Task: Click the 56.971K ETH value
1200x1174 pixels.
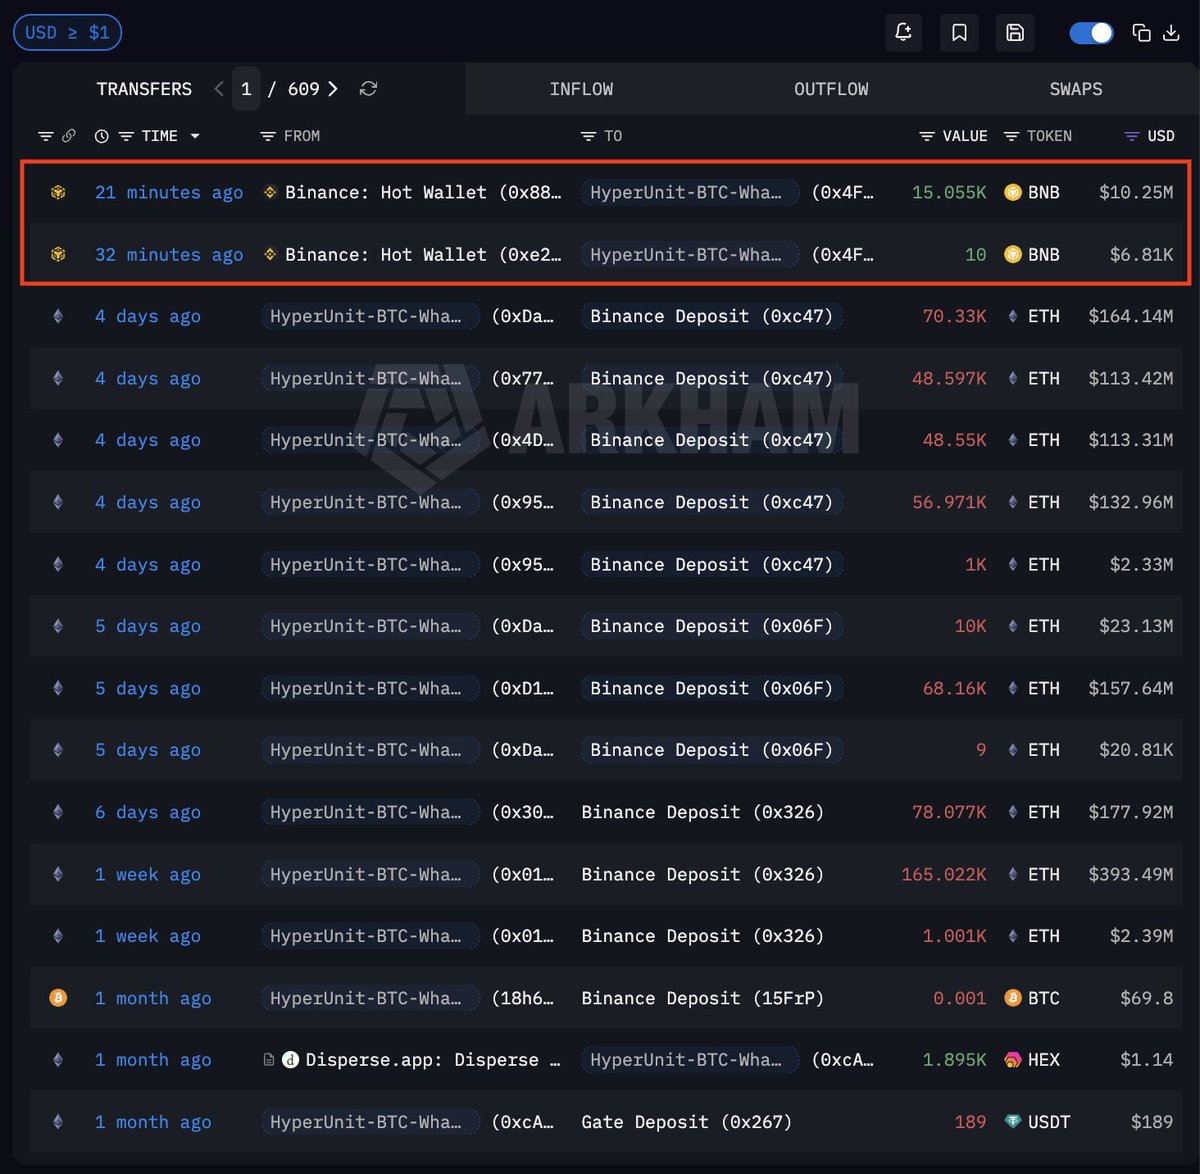Action: point(949,502)
